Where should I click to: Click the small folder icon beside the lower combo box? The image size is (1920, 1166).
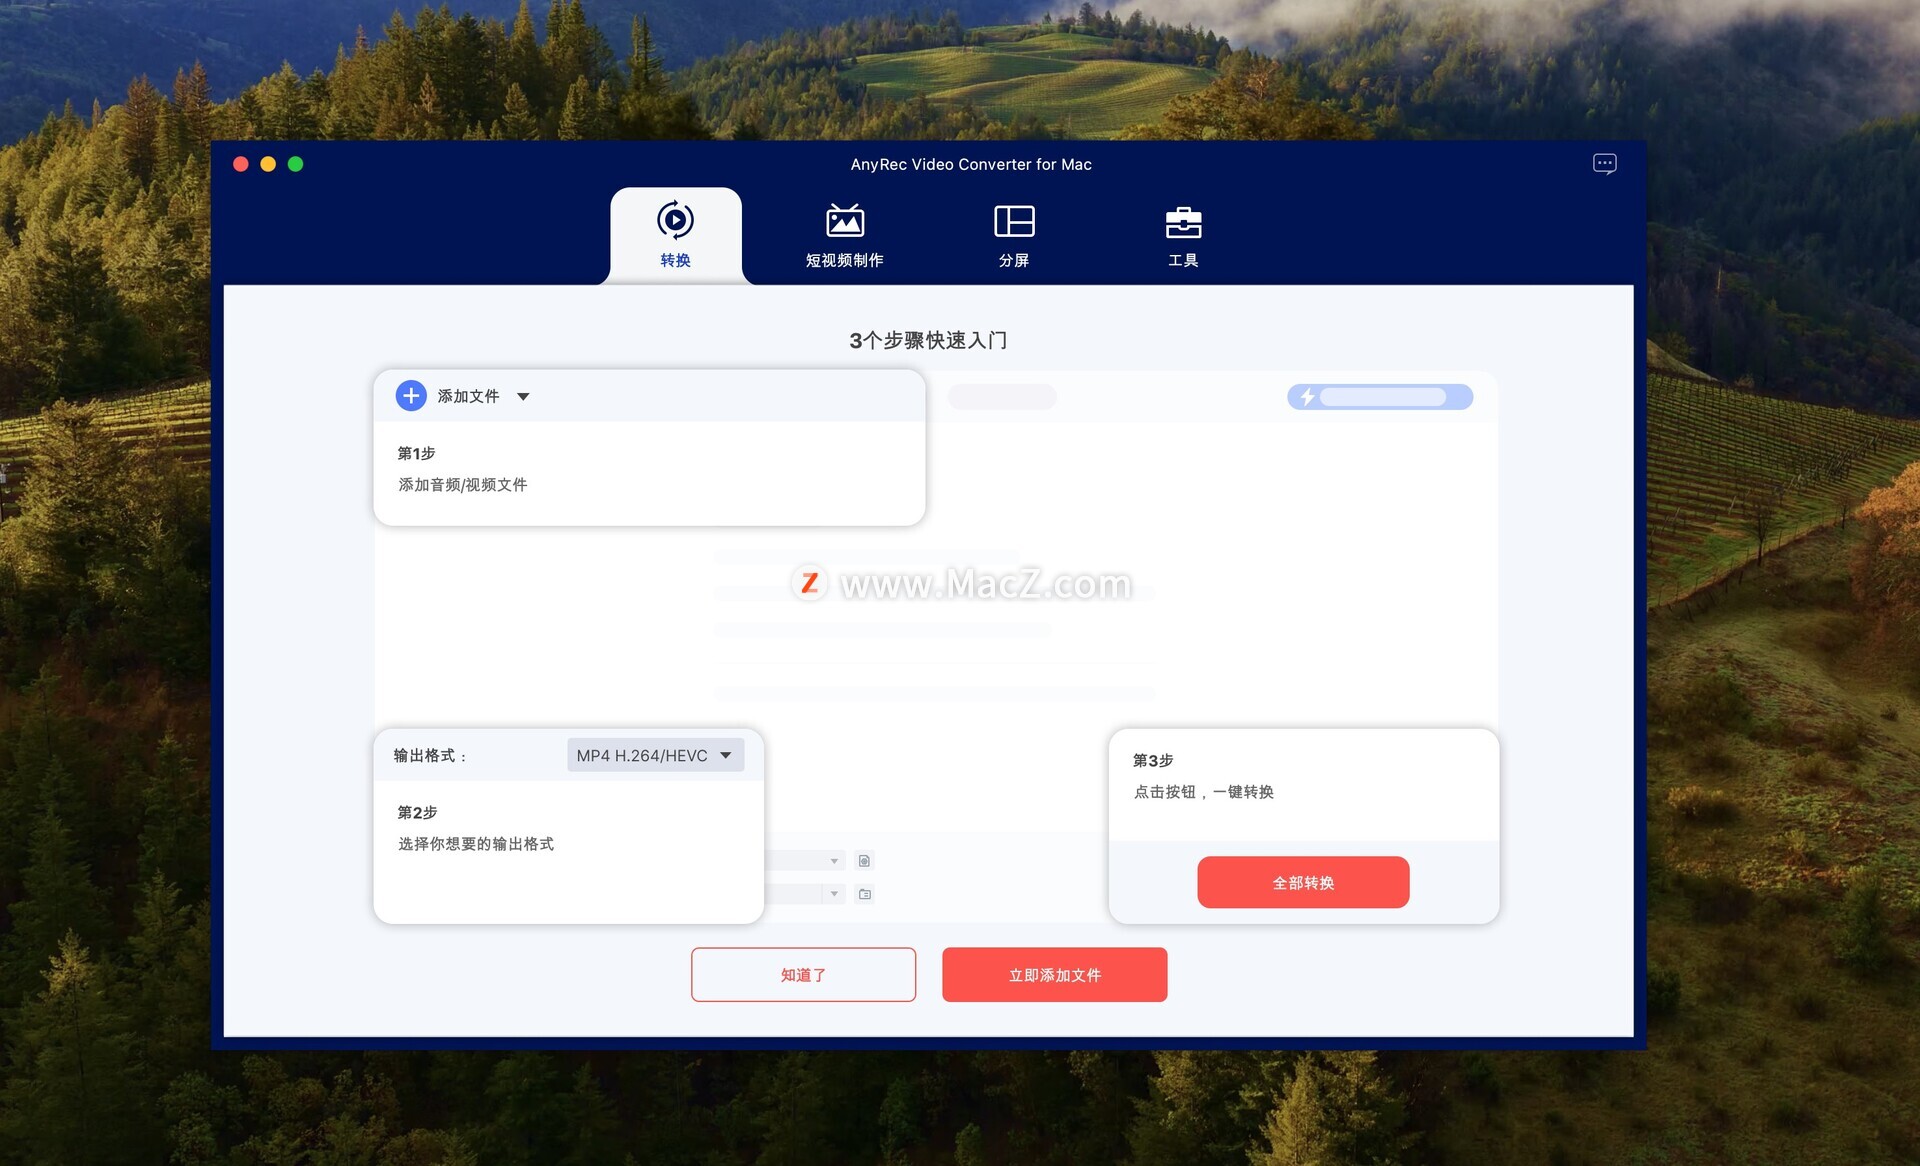[865, 894]
